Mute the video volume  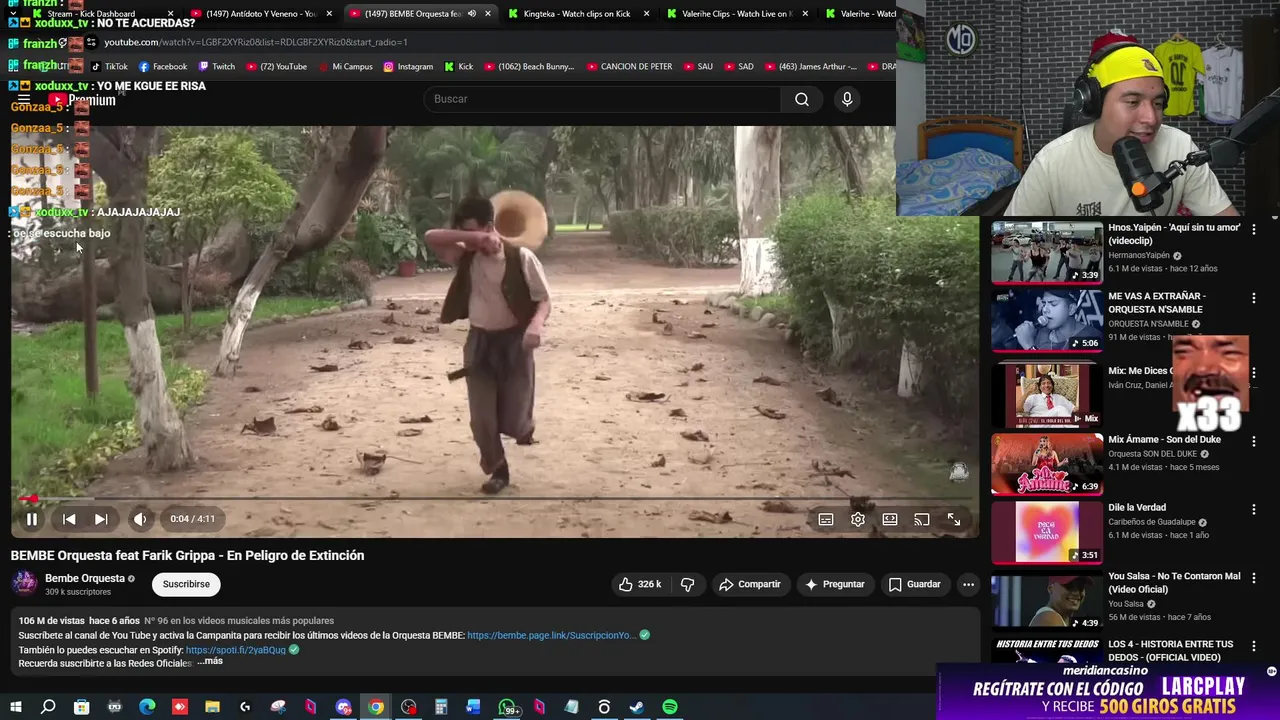point(140,519)
